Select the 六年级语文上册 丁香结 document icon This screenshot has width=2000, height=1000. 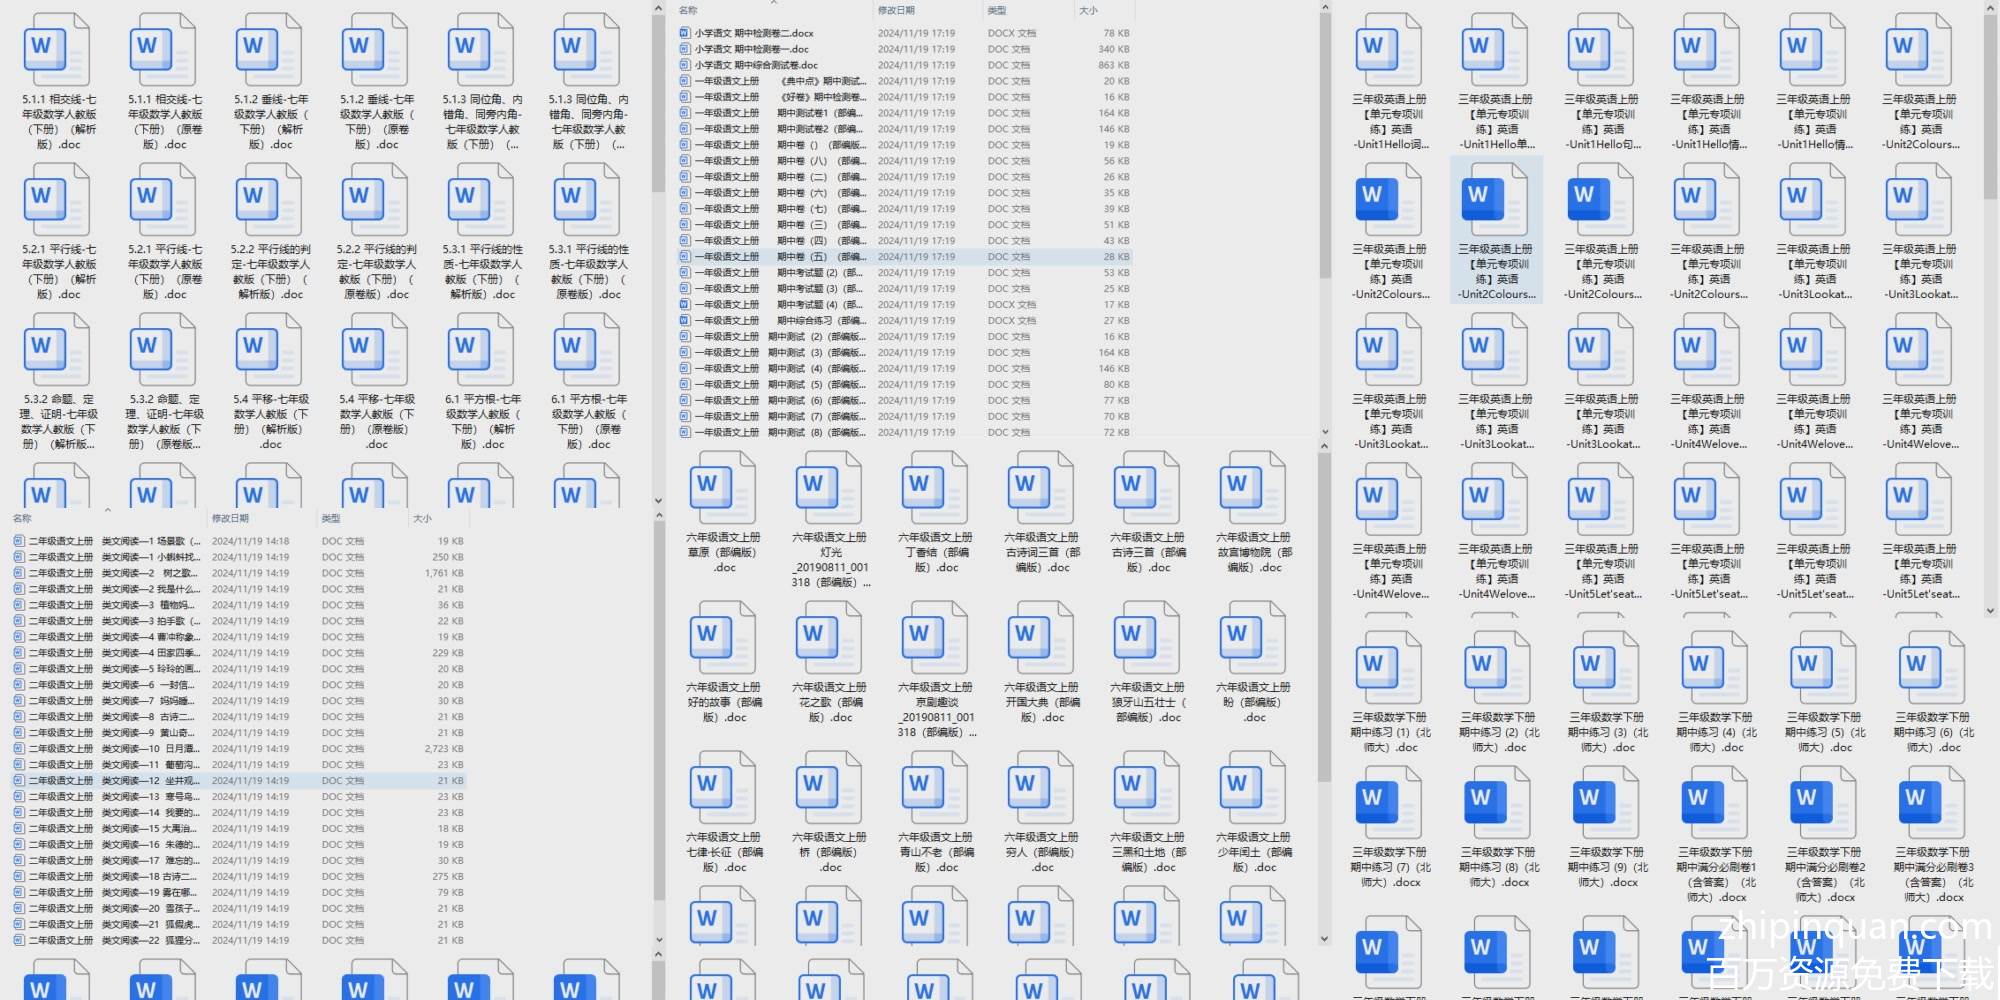point(934,488)
